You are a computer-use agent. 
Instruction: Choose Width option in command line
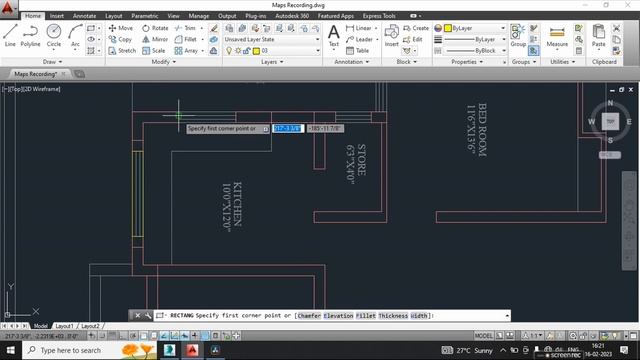(419, 316)
